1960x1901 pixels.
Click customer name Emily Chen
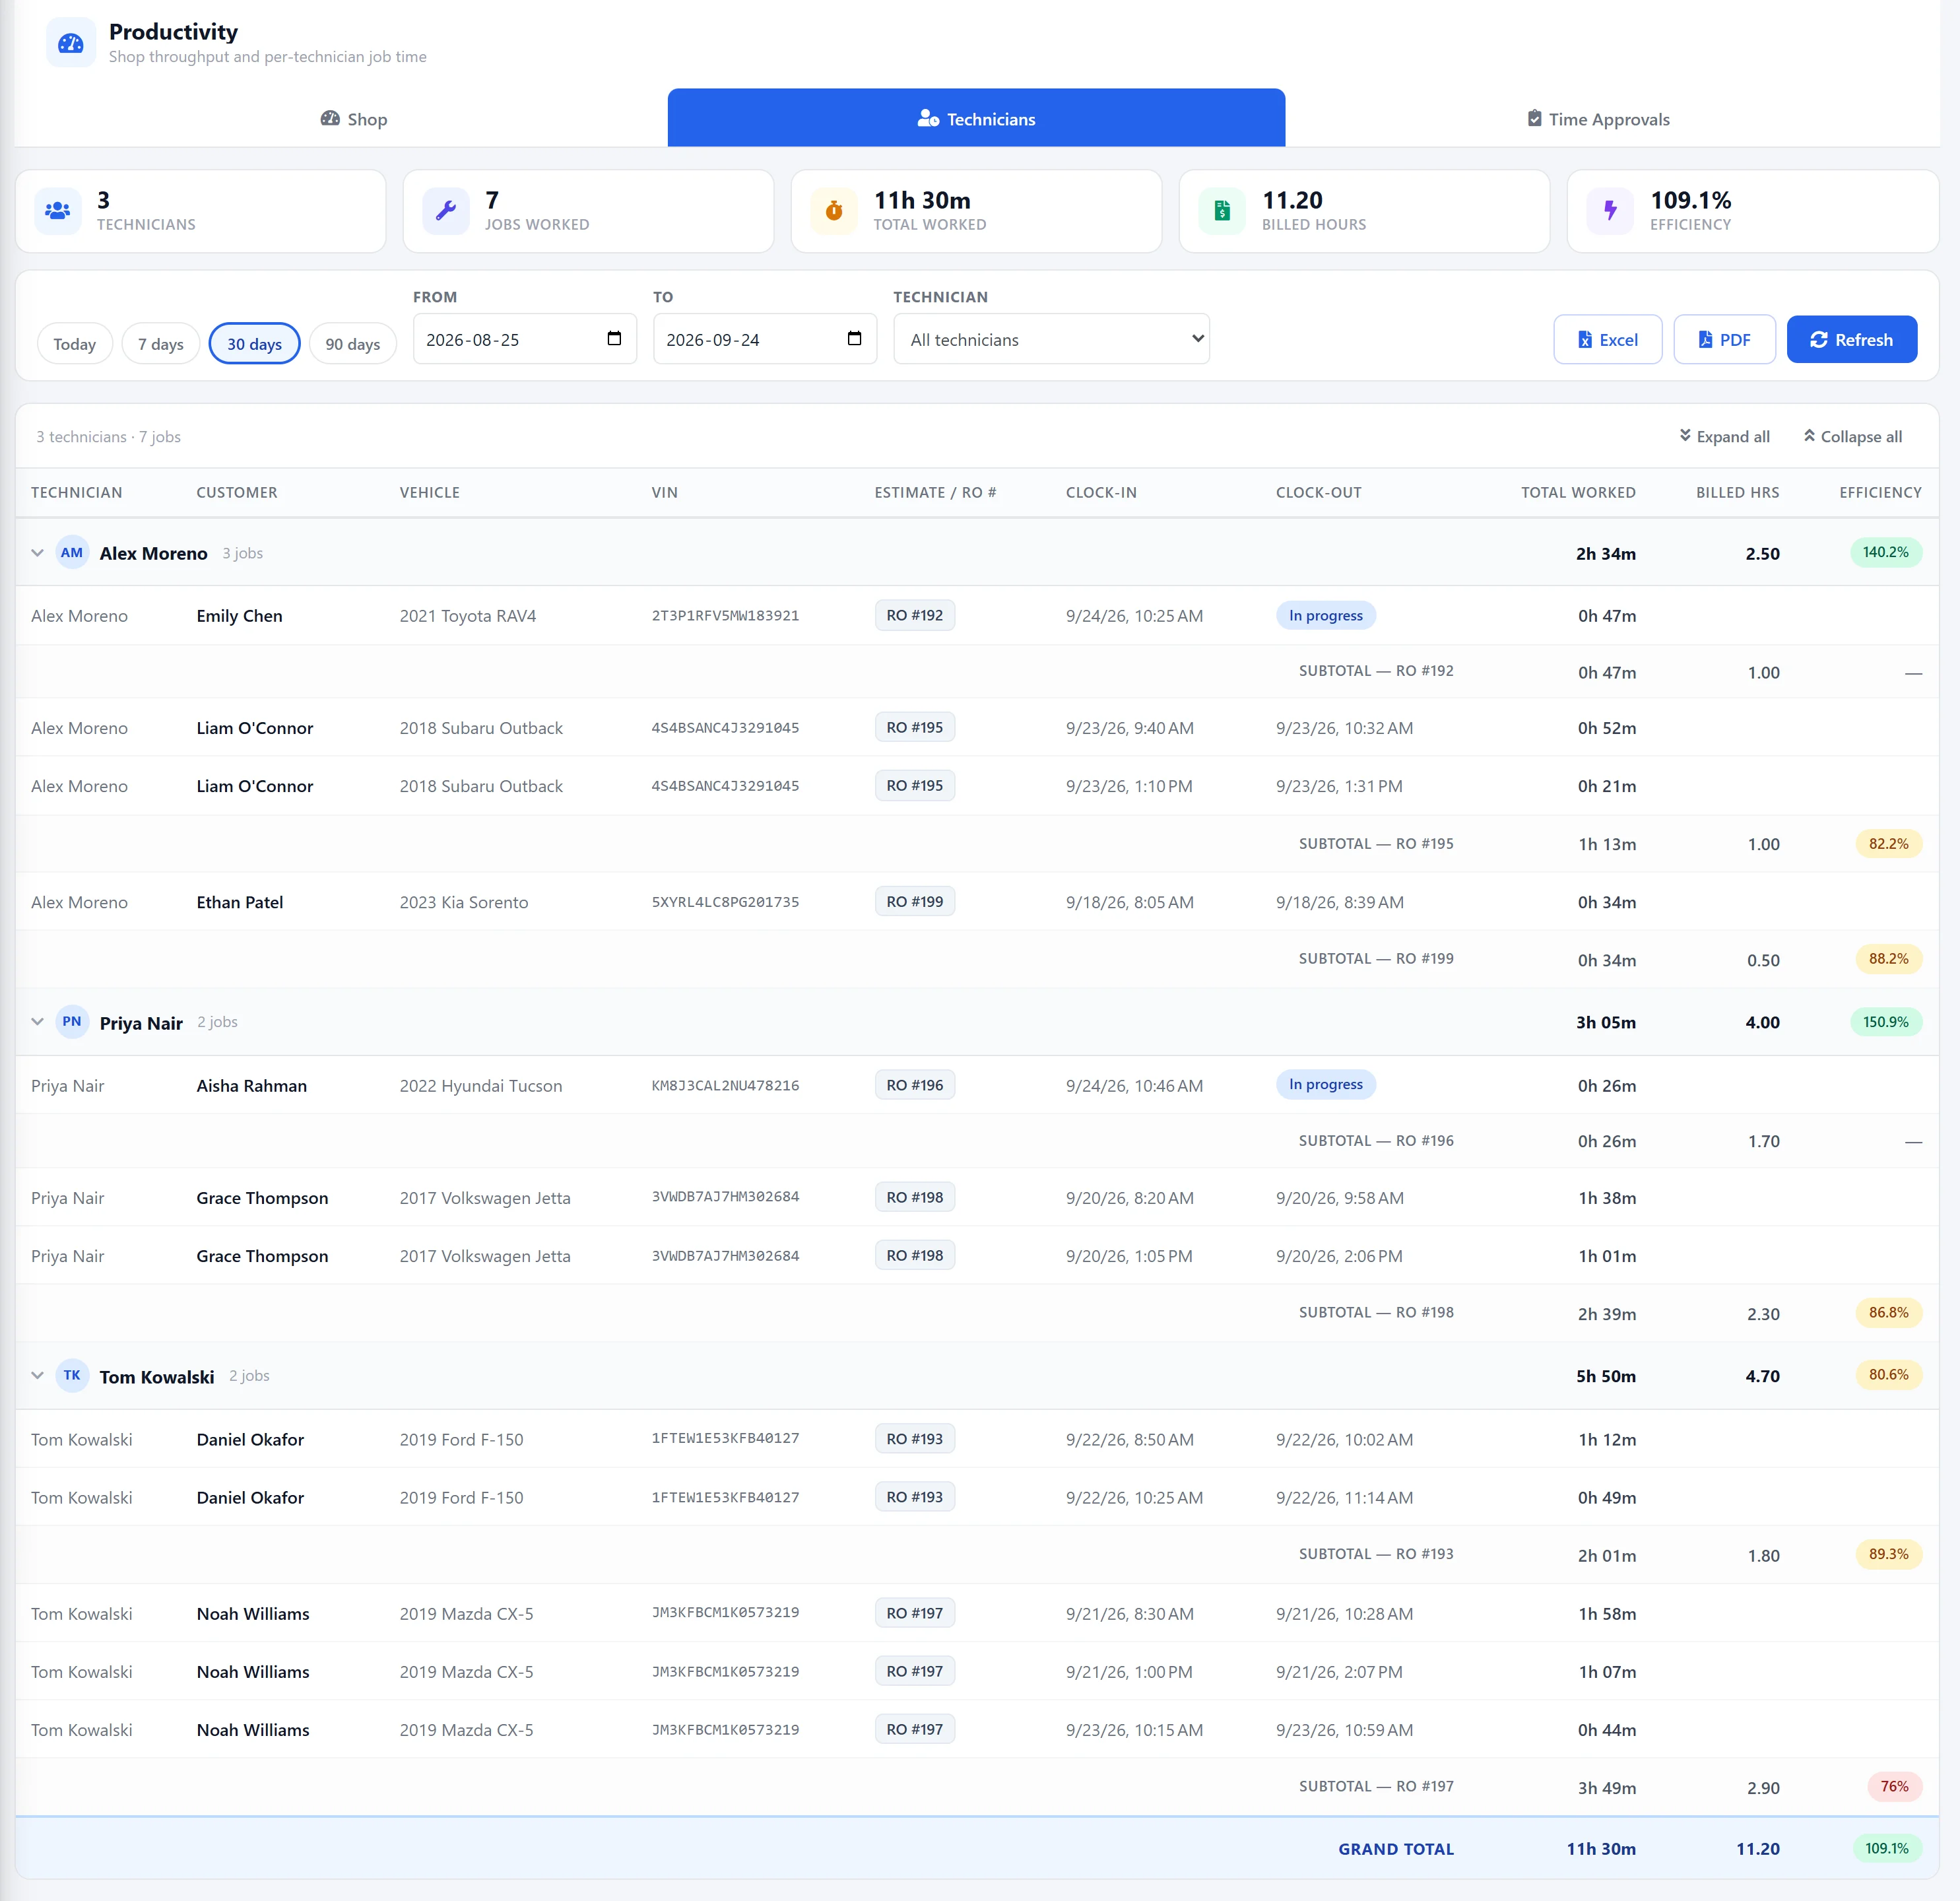point(240,616)
